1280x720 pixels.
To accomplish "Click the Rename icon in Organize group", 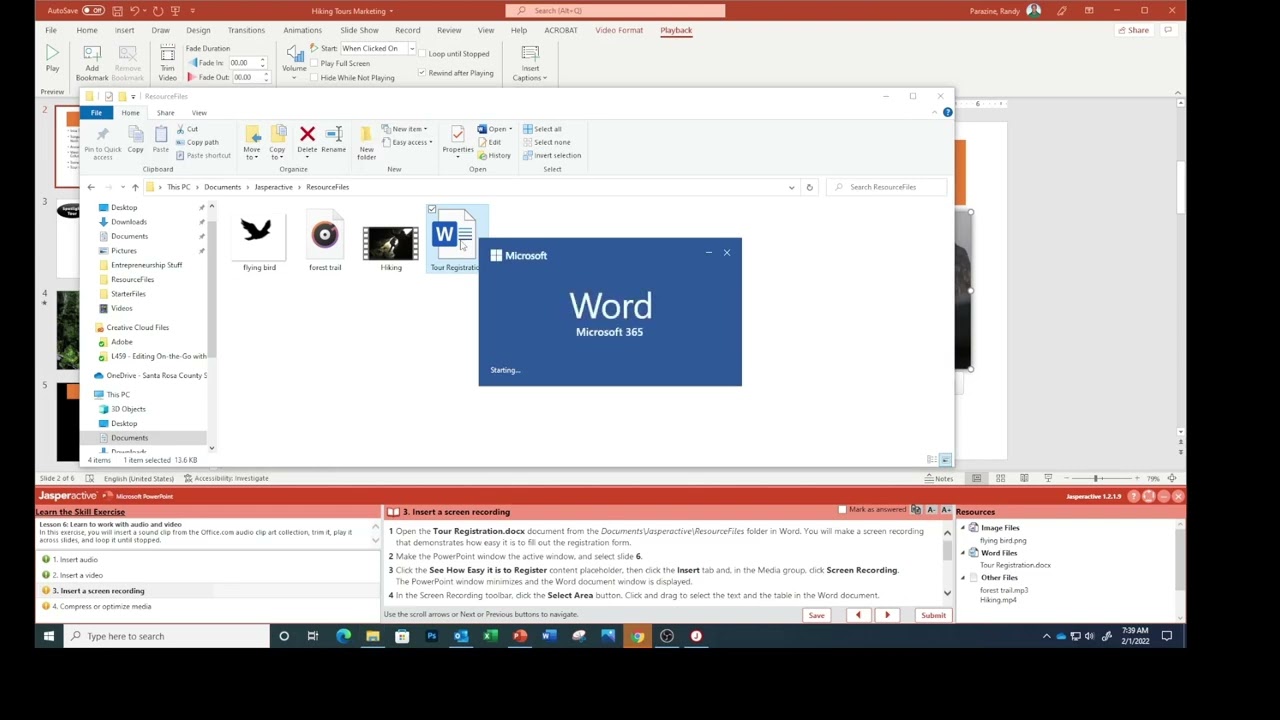I will (x=333, y=134).
